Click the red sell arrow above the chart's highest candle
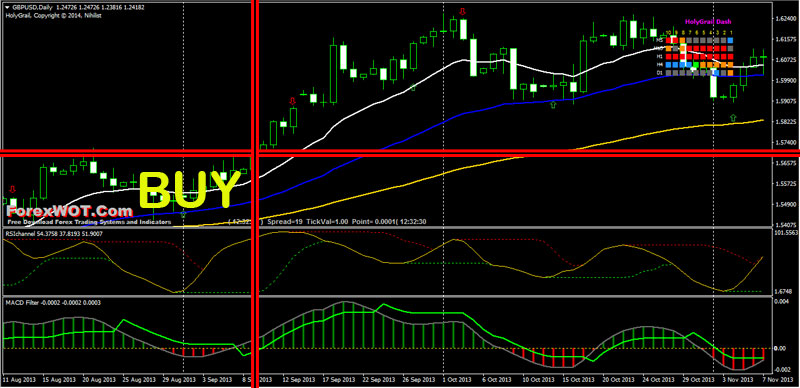 click(463, 12)
